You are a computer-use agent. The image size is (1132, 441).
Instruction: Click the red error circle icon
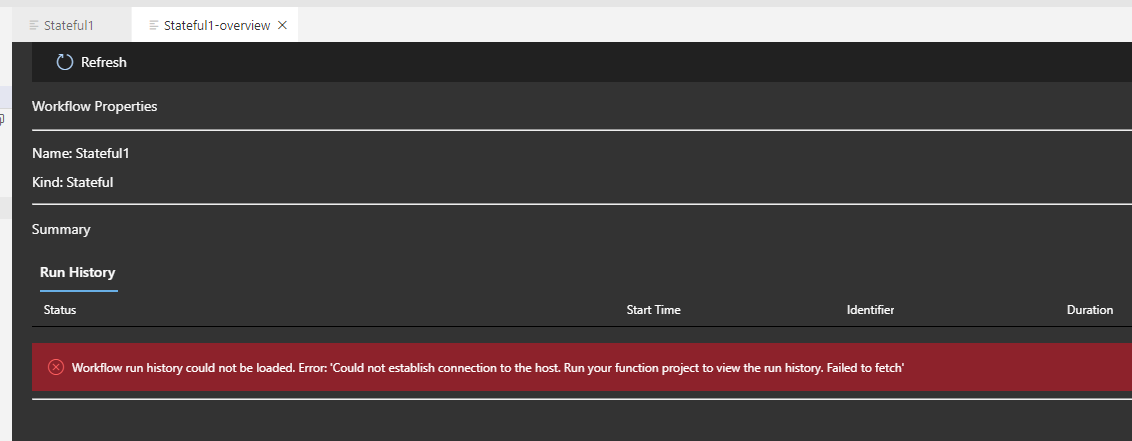(56, 367)
